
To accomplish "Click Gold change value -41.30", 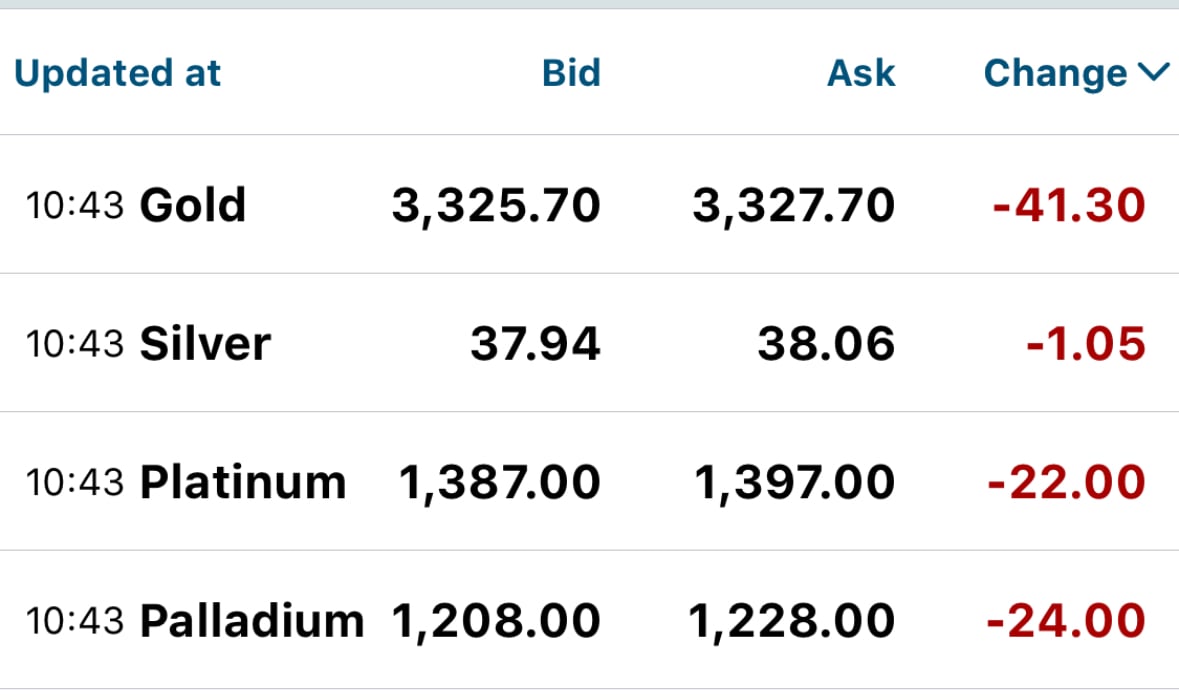I will 1069,205.
